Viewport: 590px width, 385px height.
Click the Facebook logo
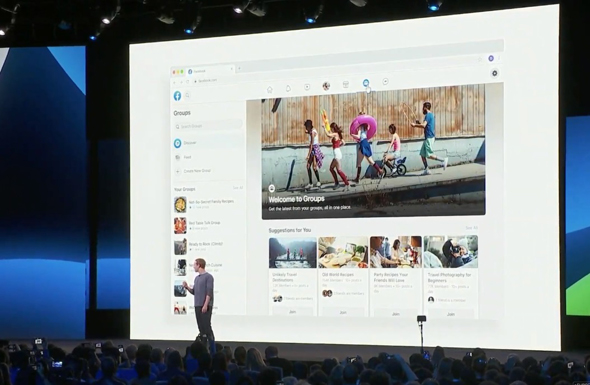(177, 96)
